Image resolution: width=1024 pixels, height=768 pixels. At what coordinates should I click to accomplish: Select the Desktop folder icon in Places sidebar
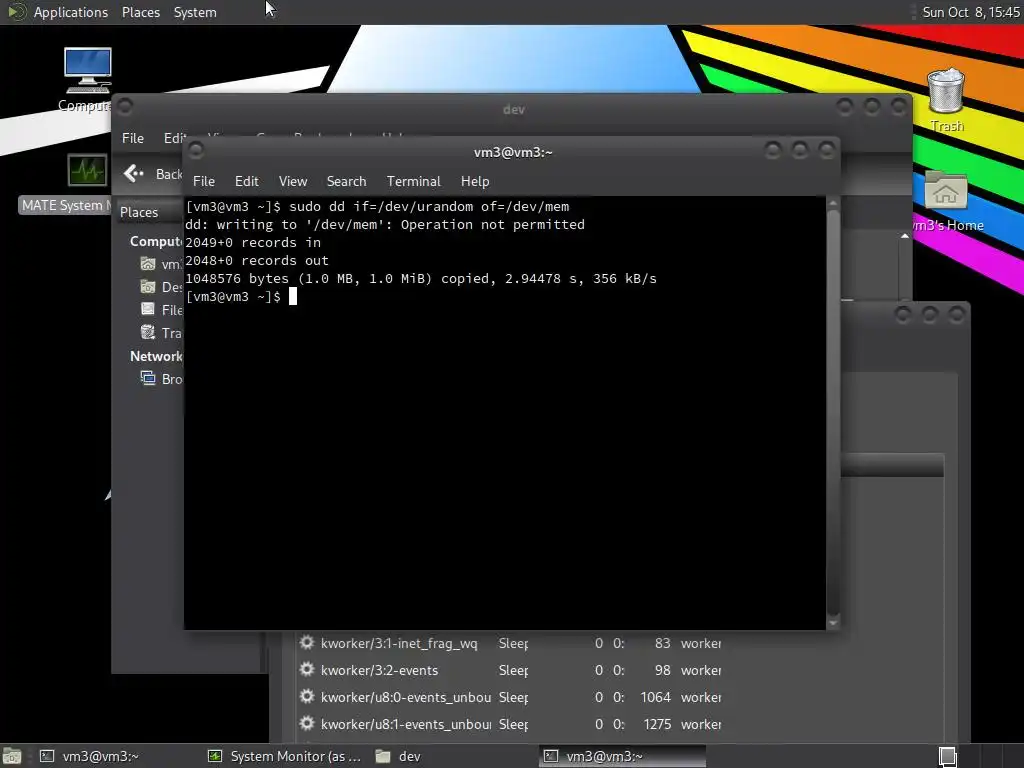[x=148, y=287]
